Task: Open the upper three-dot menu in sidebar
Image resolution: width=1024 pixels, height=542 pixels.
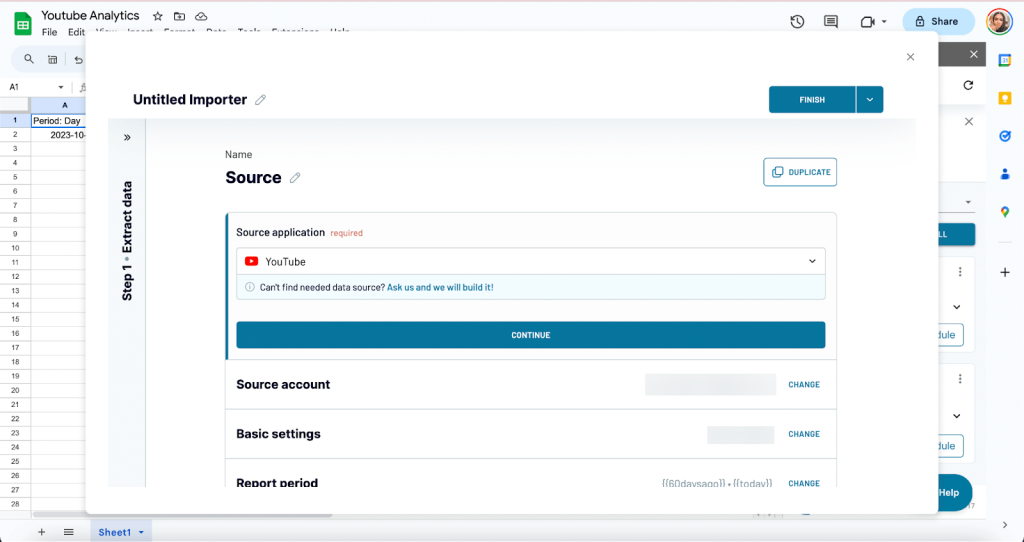Action: pyautogui.click(x=960, y=272)
